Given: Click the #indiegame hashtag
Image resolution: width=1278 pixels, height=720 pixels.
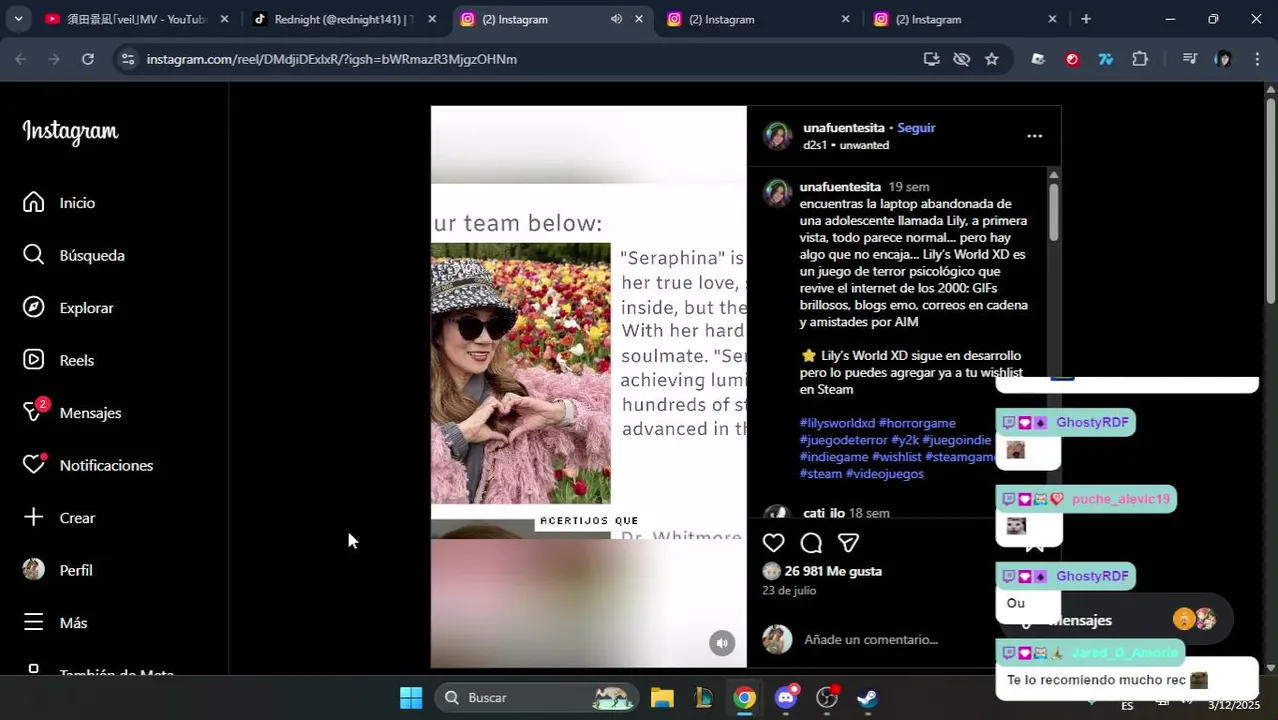Looking at the screenshot, I should 834,457.
